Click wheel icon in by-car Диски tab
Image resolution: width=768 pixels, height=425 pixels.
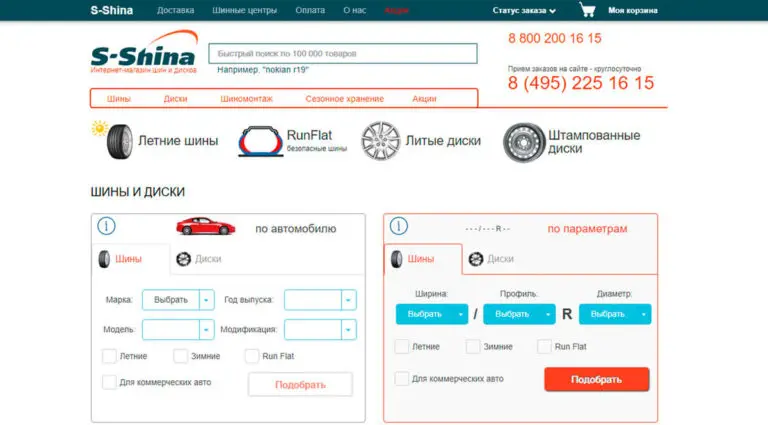coord(184,259)
